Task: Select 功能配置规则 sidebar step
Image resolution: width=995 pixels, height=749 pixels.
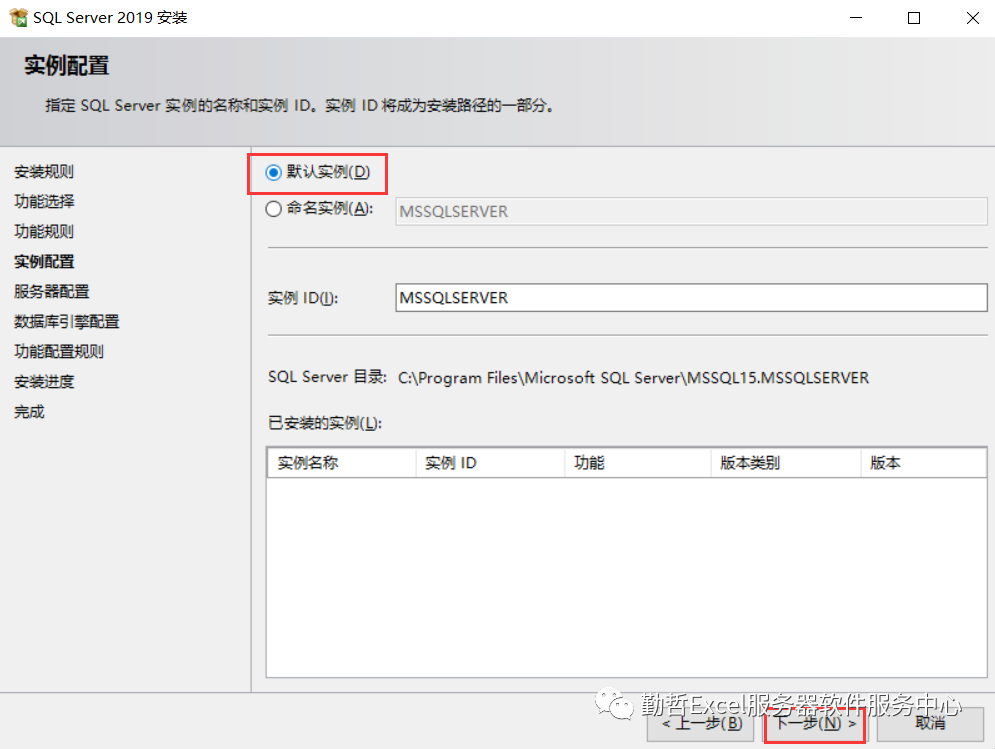Action: click(59, 352)
